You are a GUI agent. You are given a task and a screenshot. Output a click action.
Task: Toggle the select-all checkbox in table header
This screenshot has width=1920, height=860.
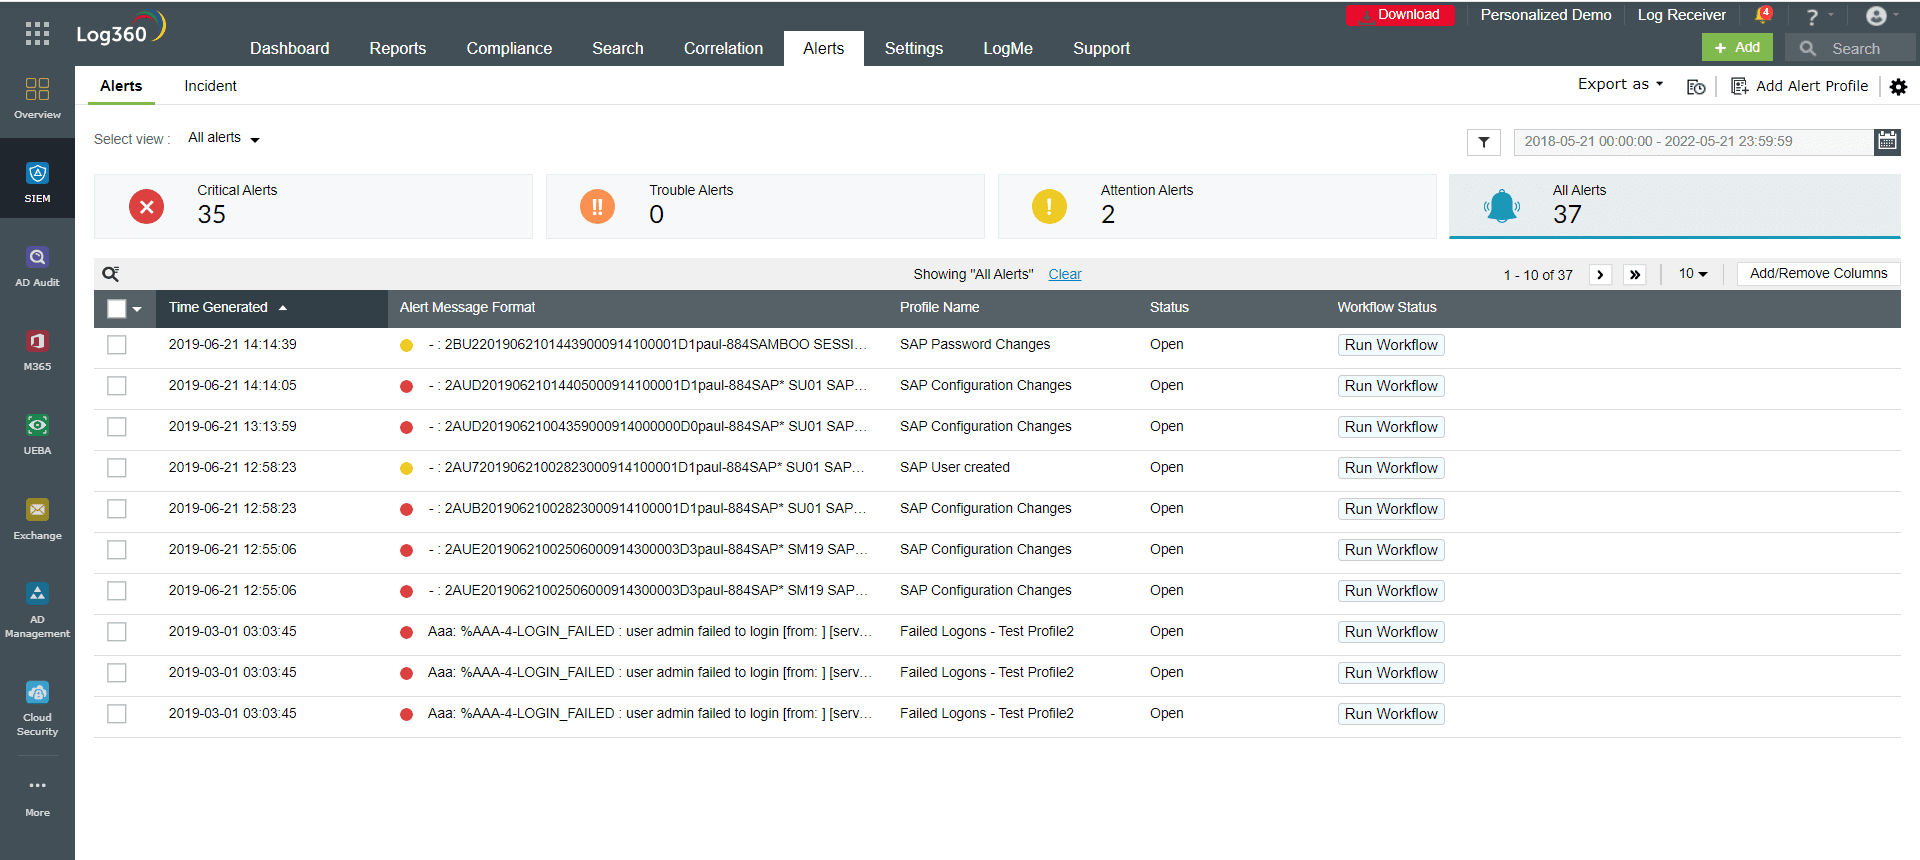117,309
